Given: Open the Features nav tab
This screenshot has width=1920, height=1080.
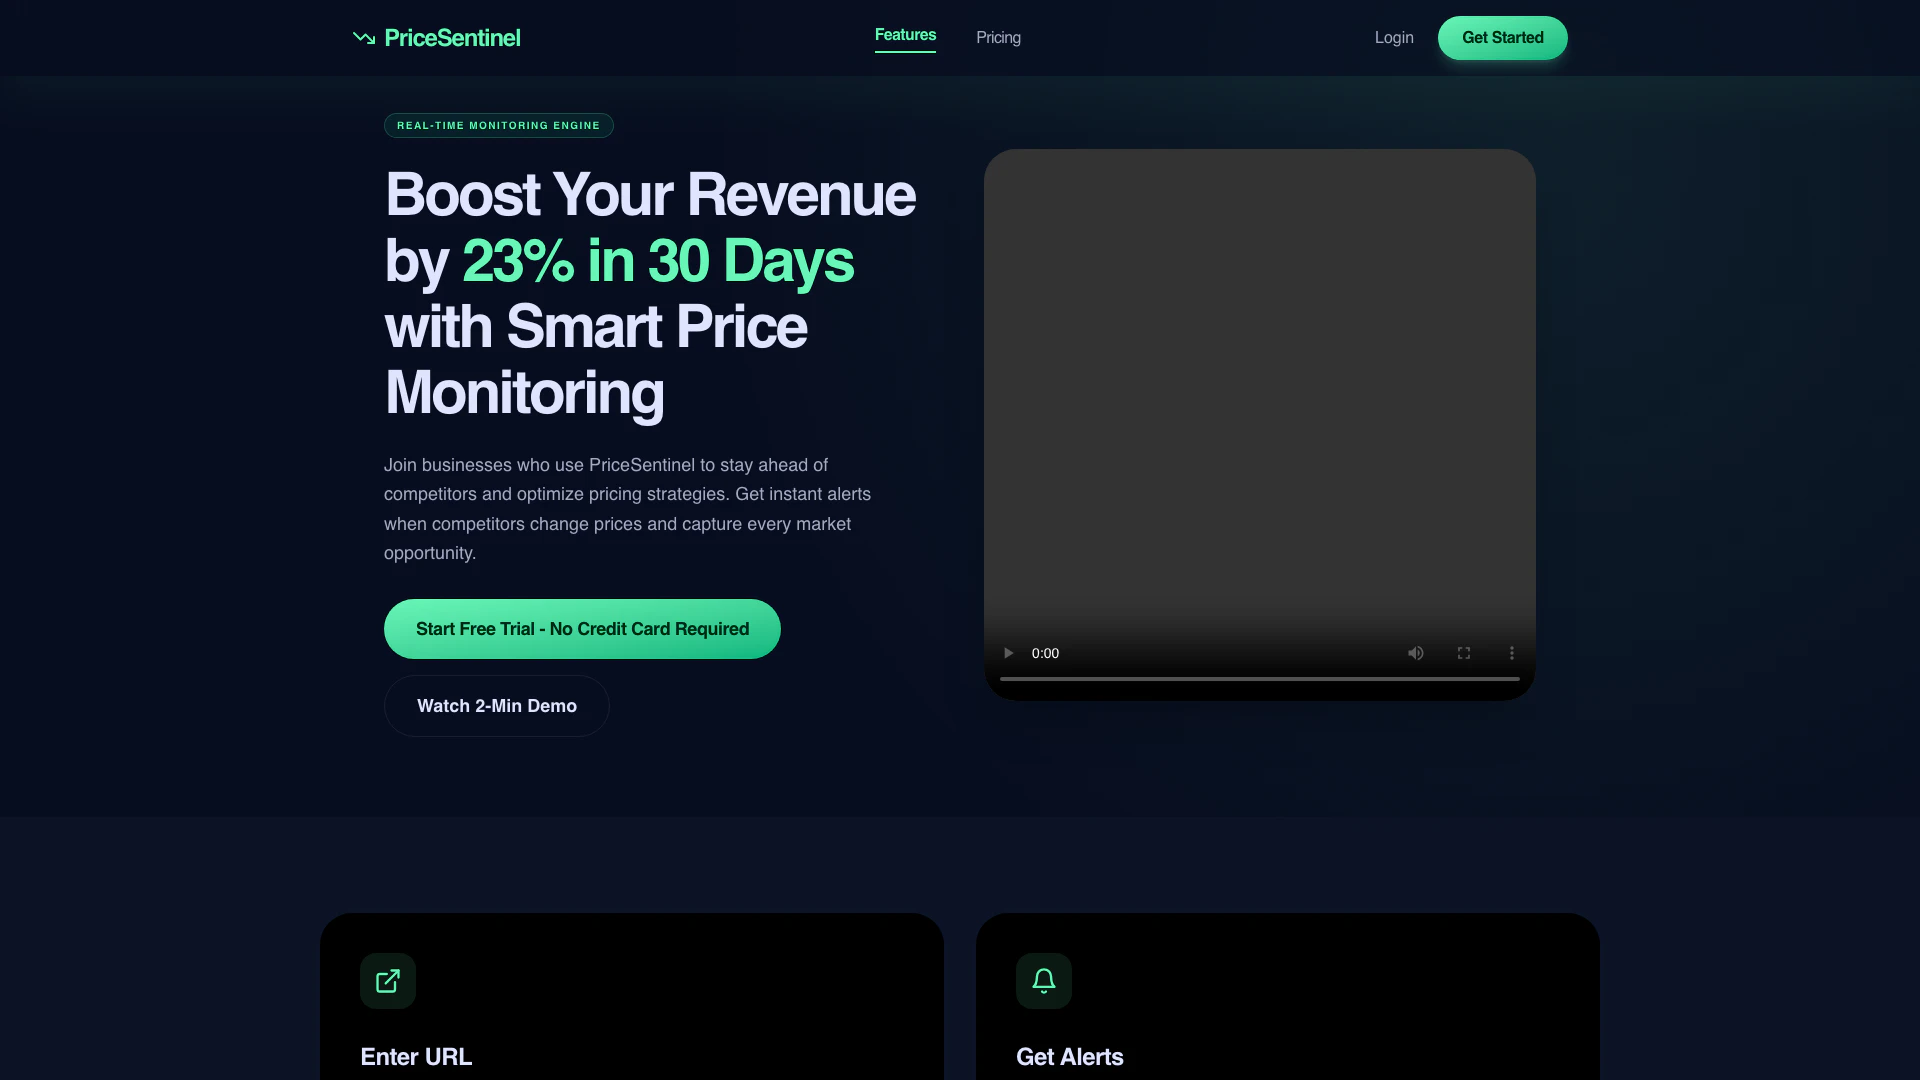Looking at the screenshot, I should click(x=905, y=35).
